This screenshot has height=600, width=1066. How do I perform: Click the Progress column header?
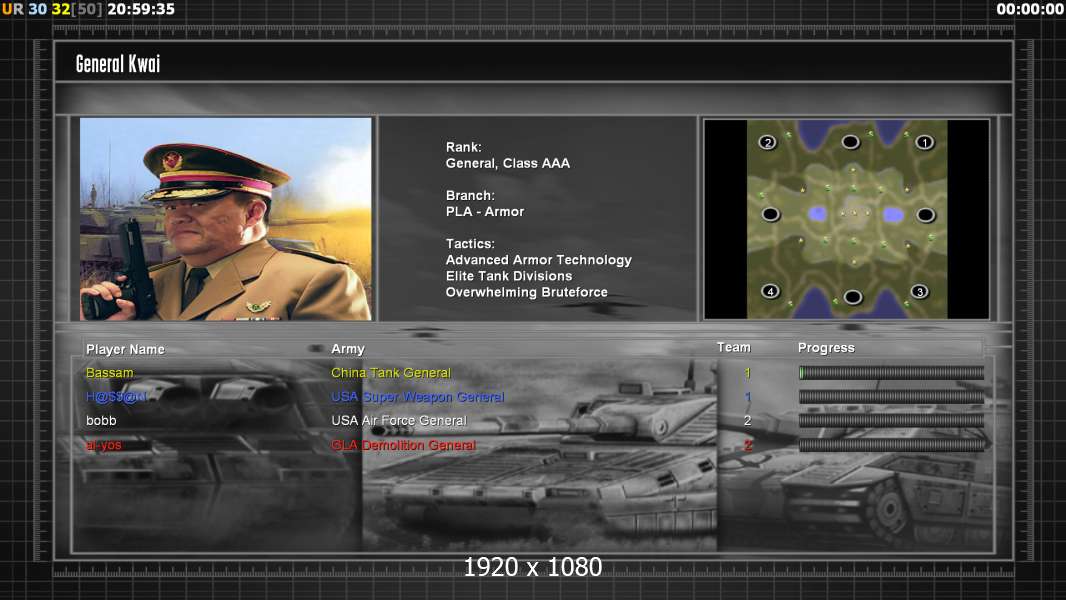pyautogui.click(x=826, y=348)
